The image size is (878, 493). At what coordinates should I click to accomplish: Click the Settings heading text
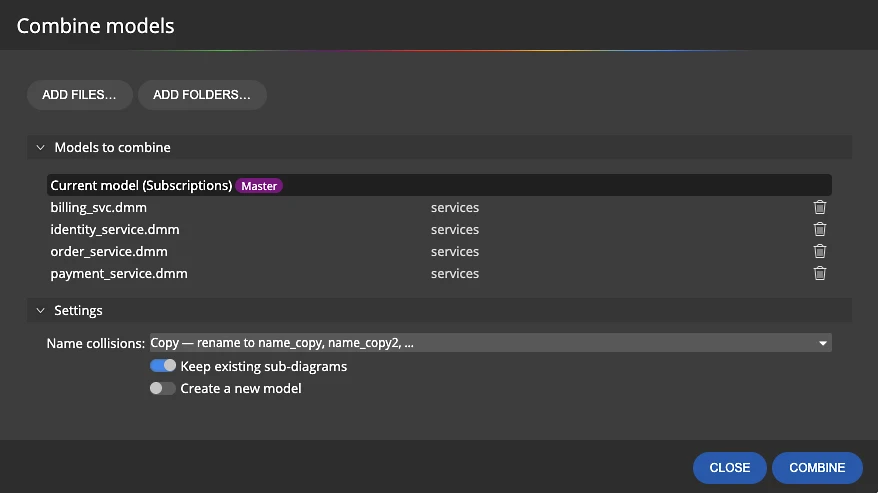78,310
